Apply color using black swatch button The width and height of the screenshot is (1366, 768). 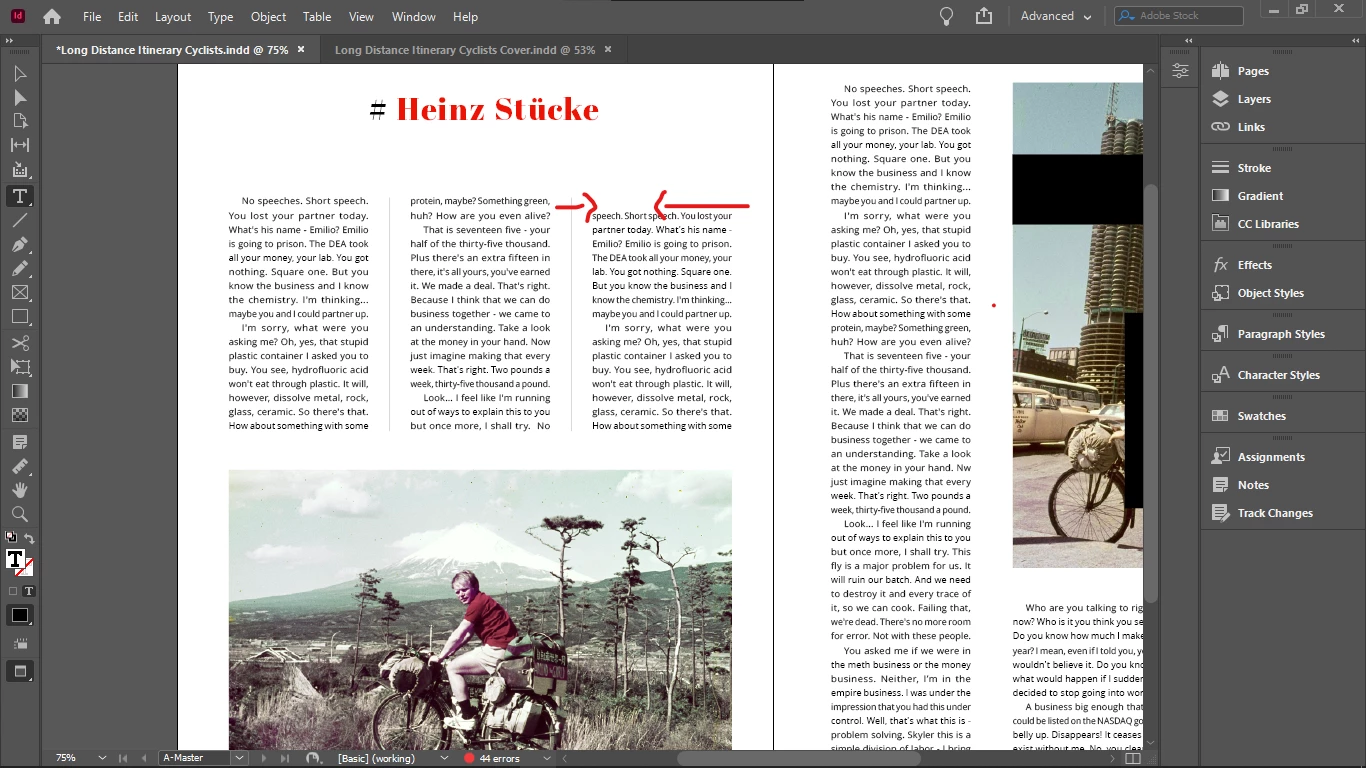pos(20,615)
